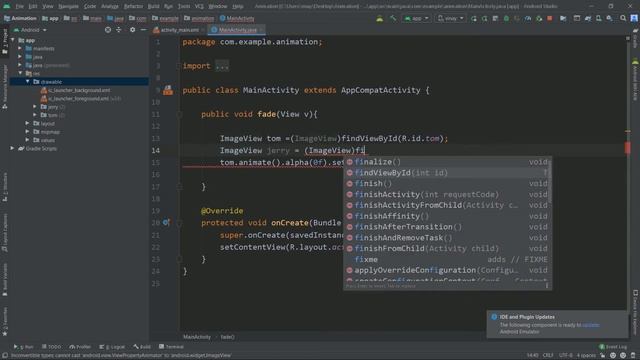Open the Logcat tool window button
The height and width of the screenshot is (360, 640).
pyautogui.click(x=112, y=347)
